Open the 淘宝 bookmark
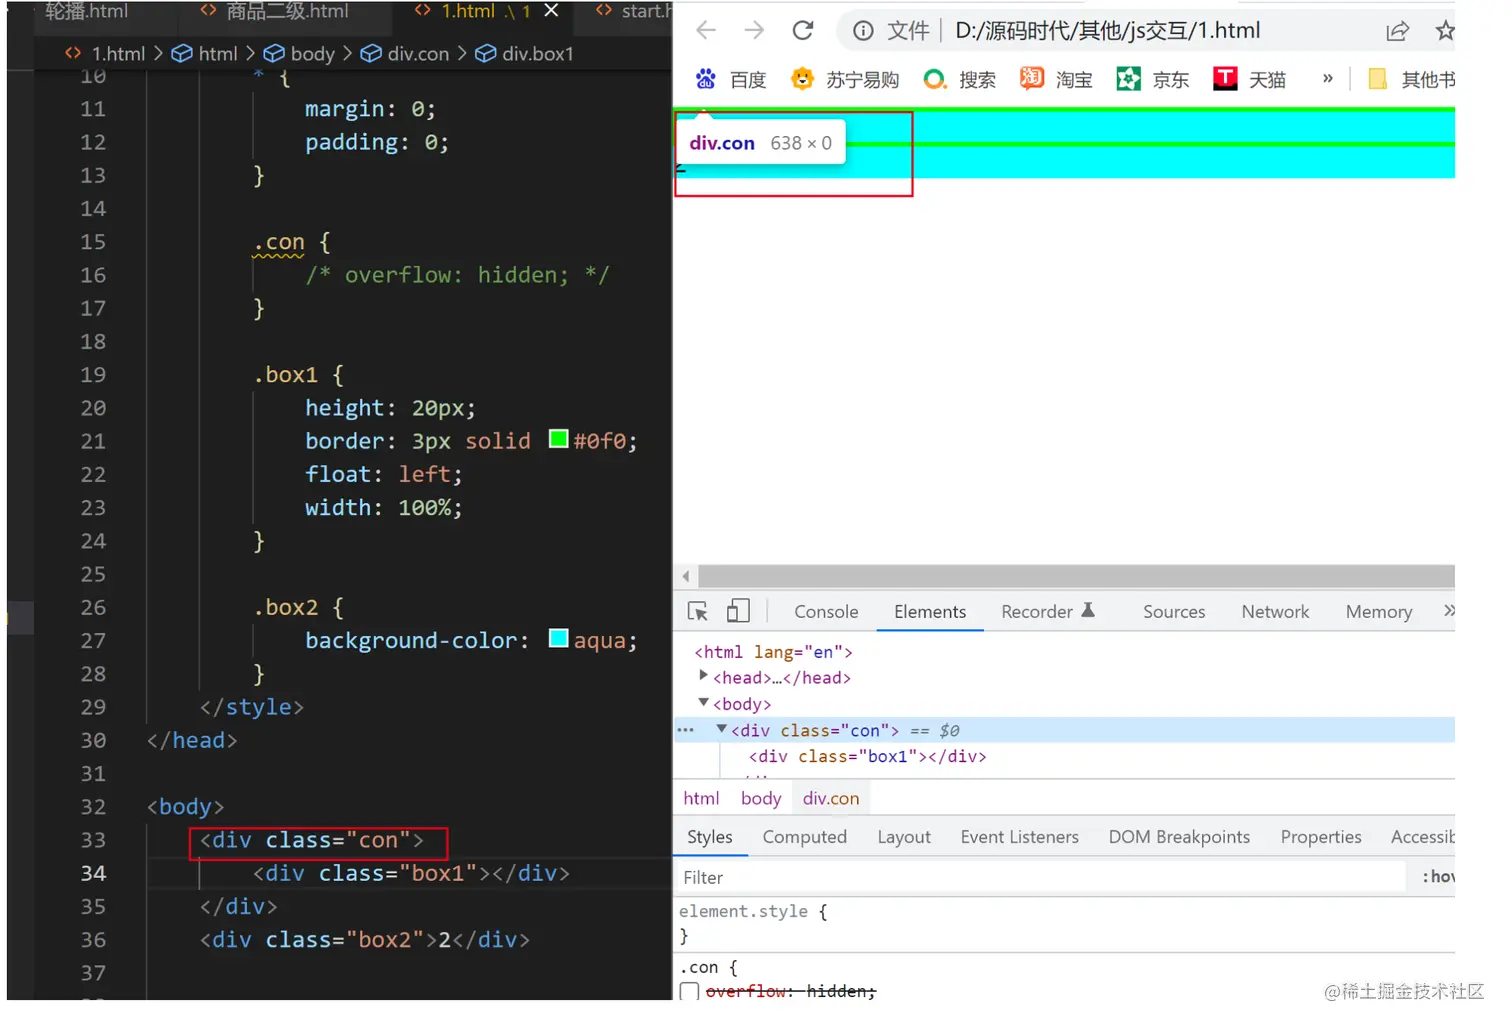Viewport: 1512px width, 1029px height. [x=1056, y=79]
